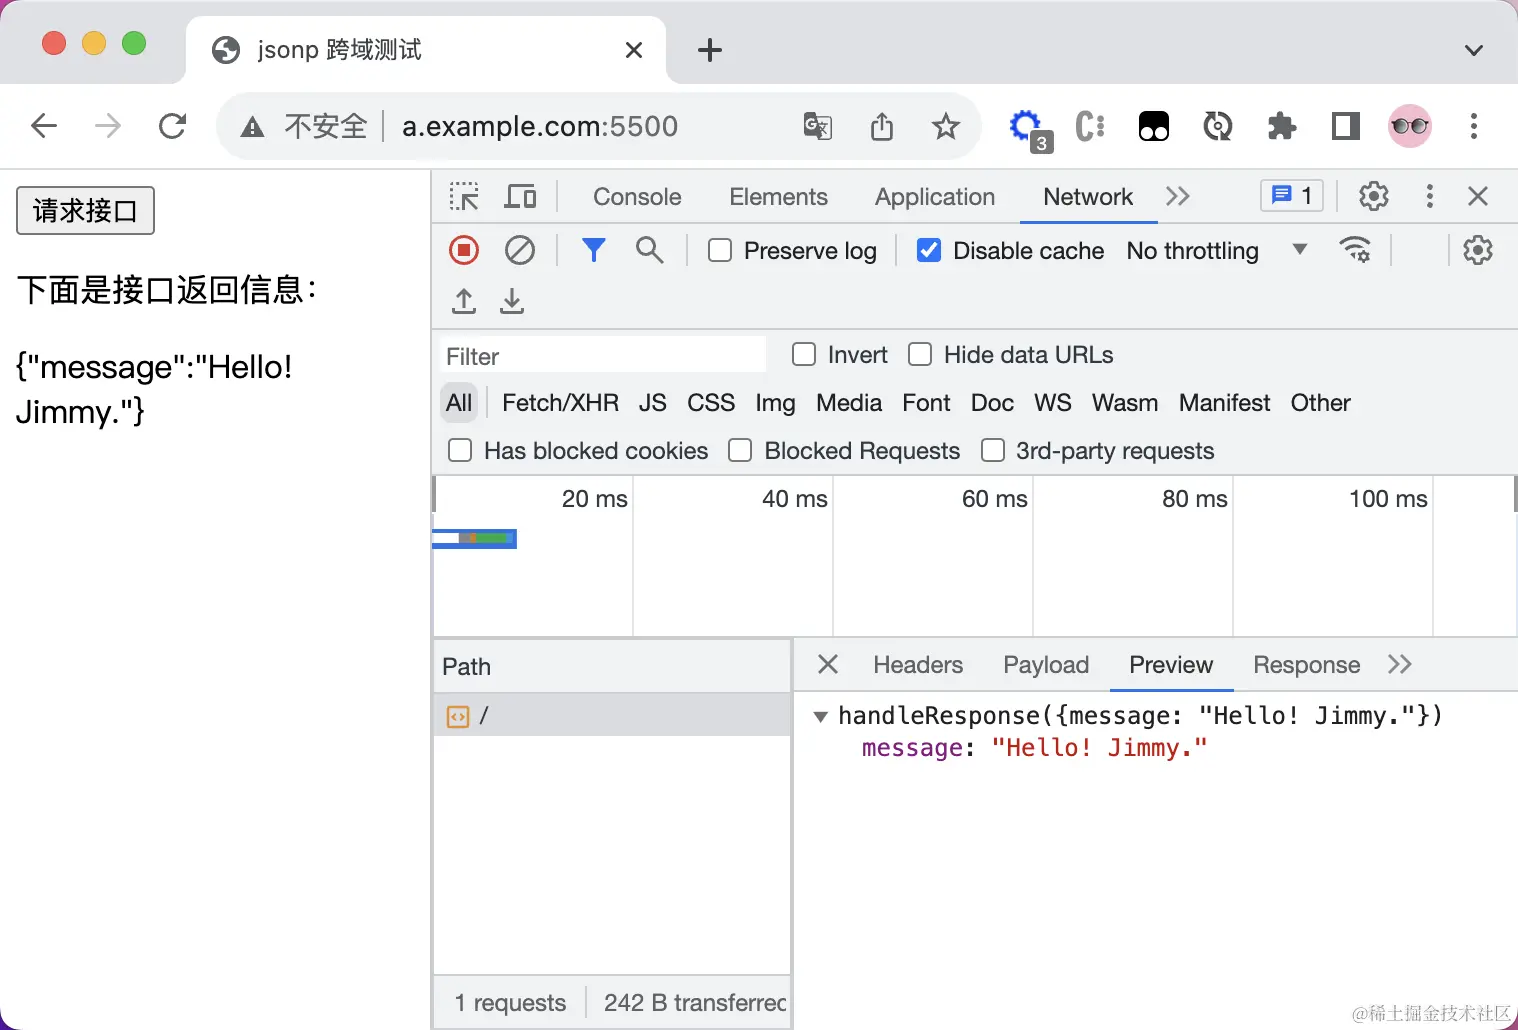
Task: Clear the network log
Action: point(520,250)
